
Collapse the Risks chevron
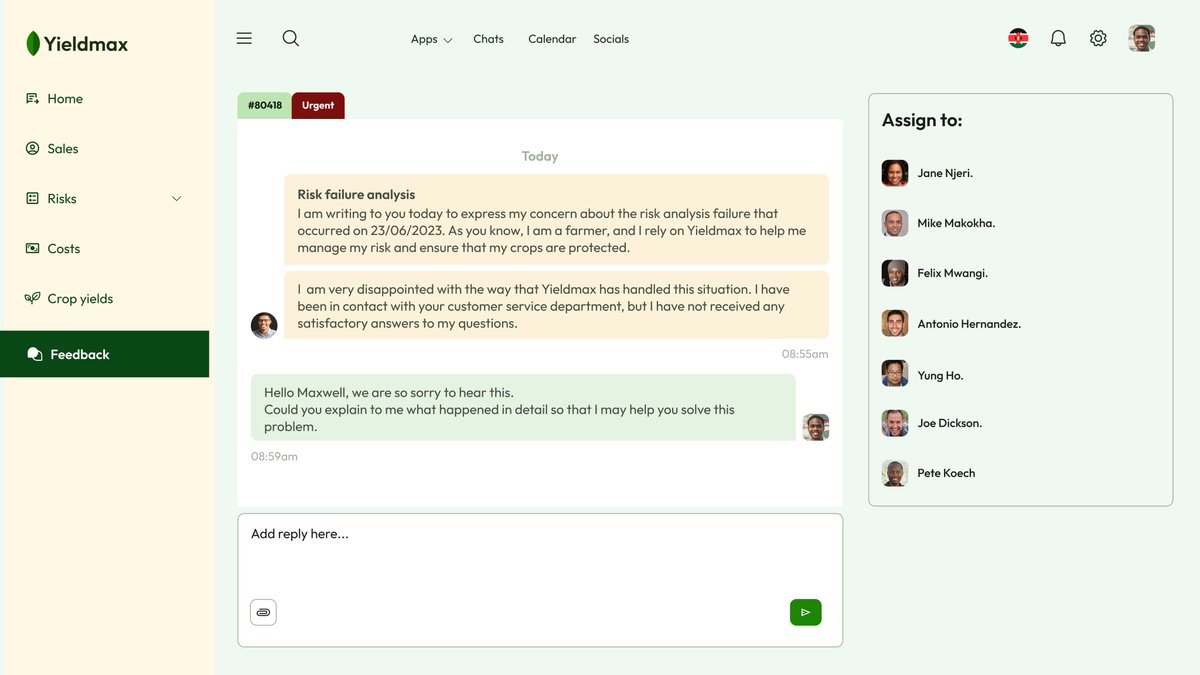pos(176,198)
